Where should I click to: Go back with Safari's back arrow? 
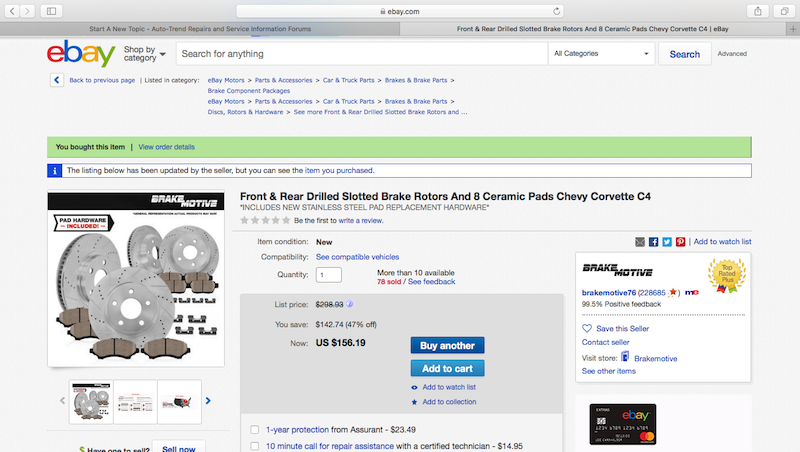(x=12, y=11)
